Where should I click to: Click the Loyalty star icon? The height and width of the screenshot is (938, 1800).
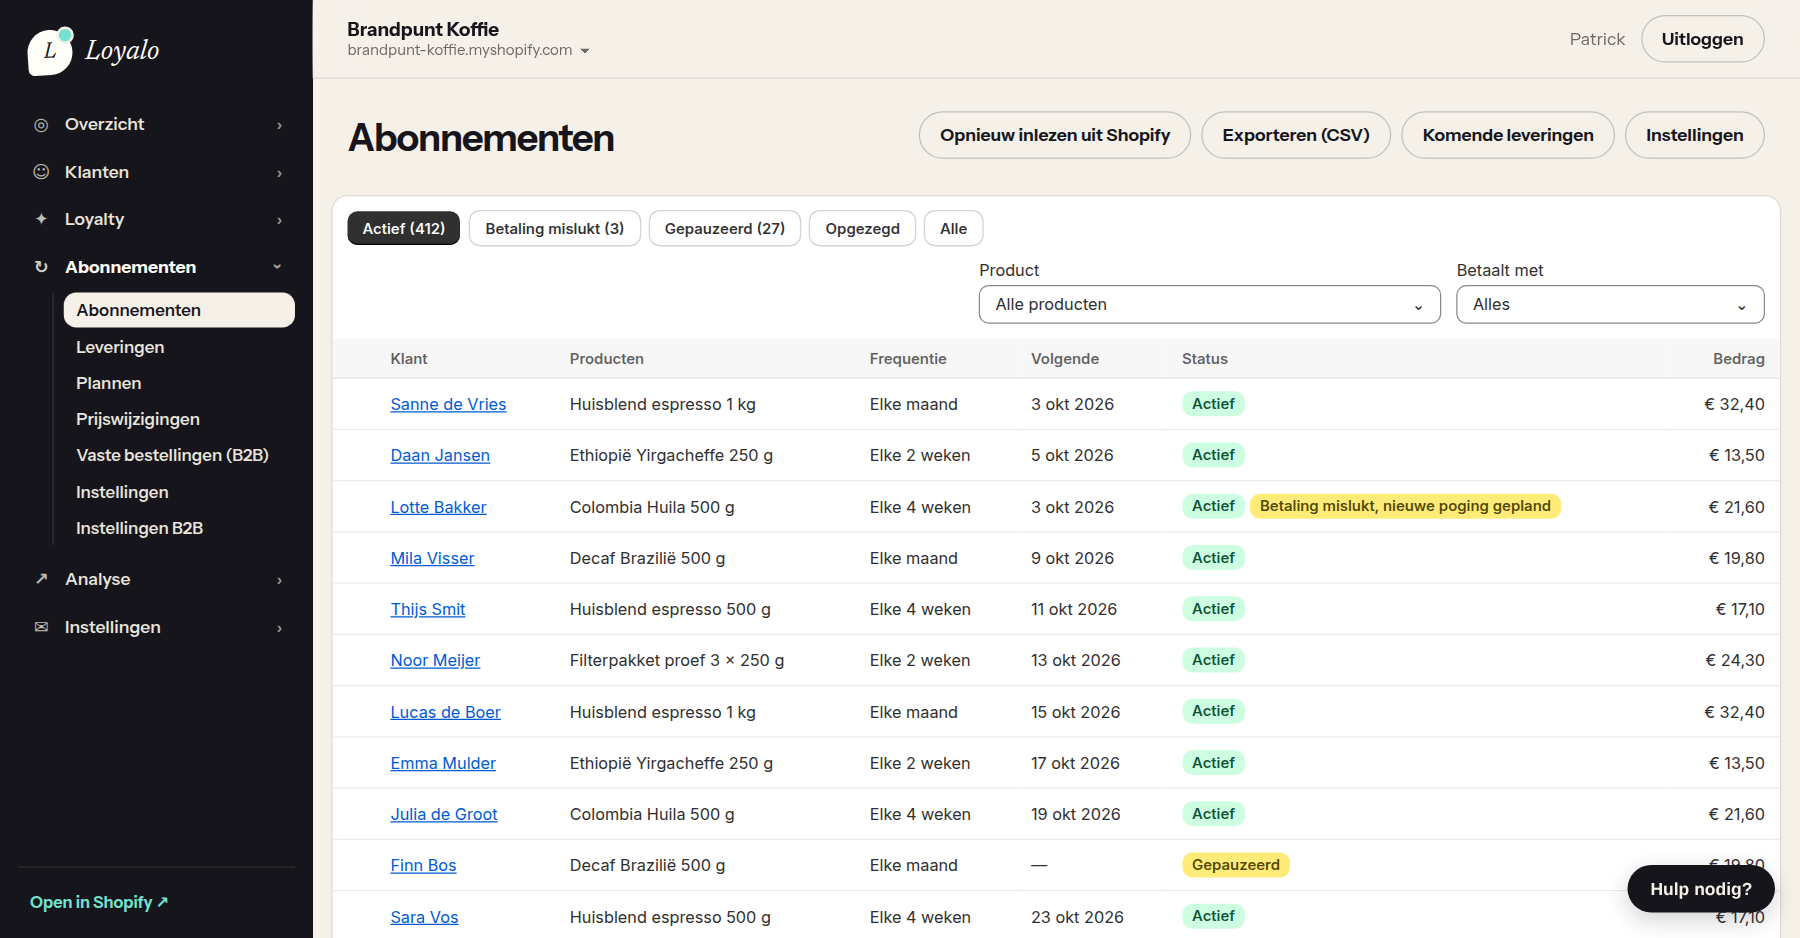41,219
